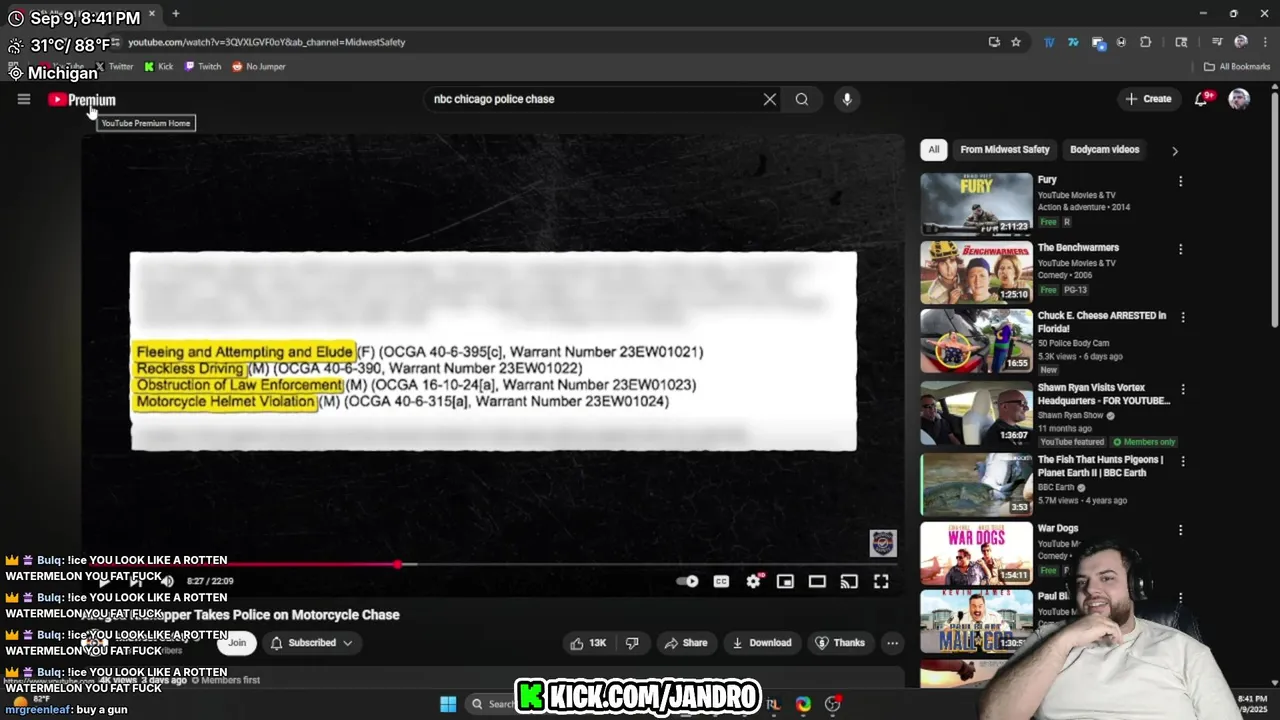1280x720 pixels.
Task: Dislike the video
Action: [x=632, y=643]
